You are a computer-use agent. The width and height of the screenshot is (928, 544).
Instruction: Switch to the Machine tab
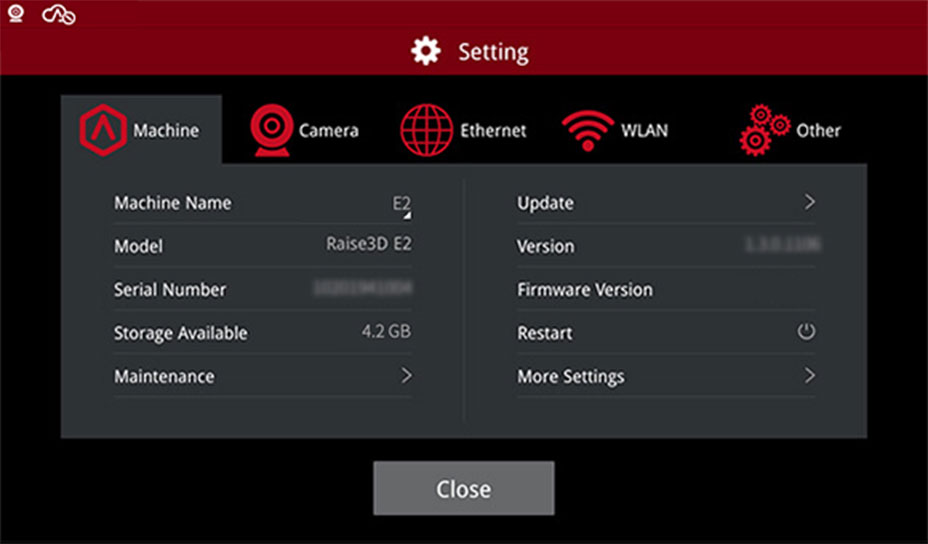coord(141,130)
